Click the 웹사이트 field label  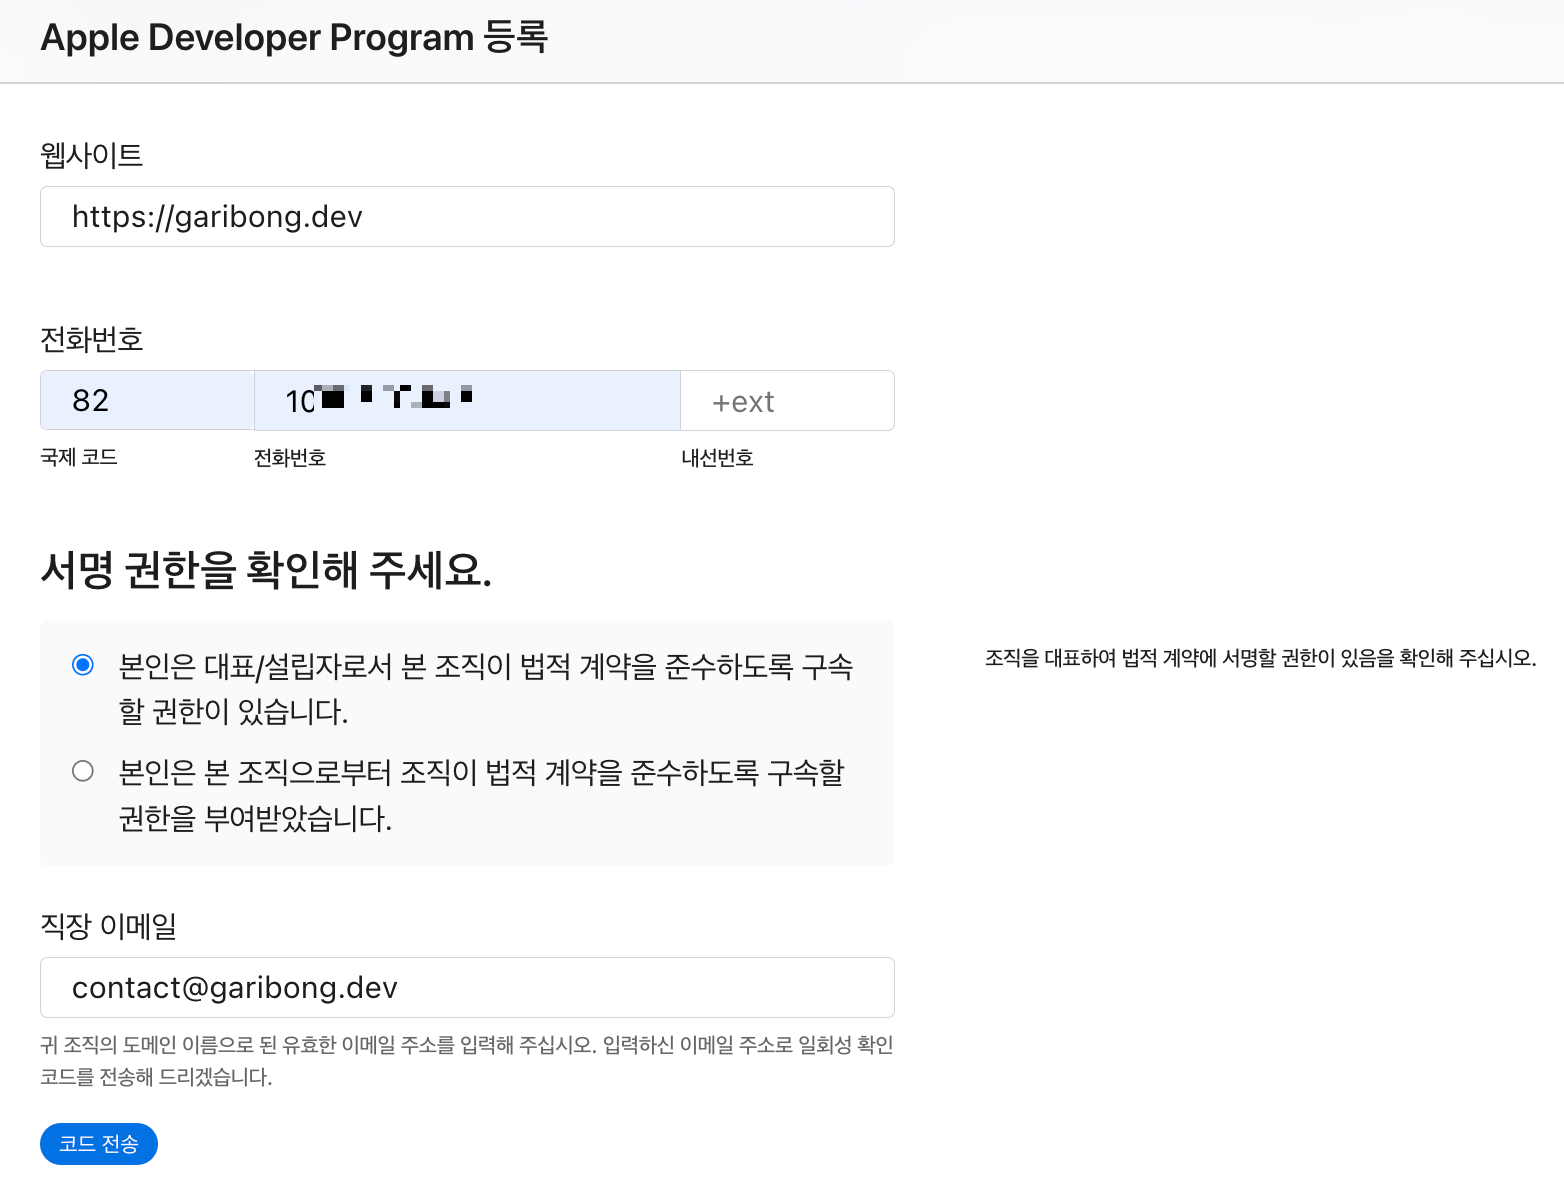tap(92, 155)
